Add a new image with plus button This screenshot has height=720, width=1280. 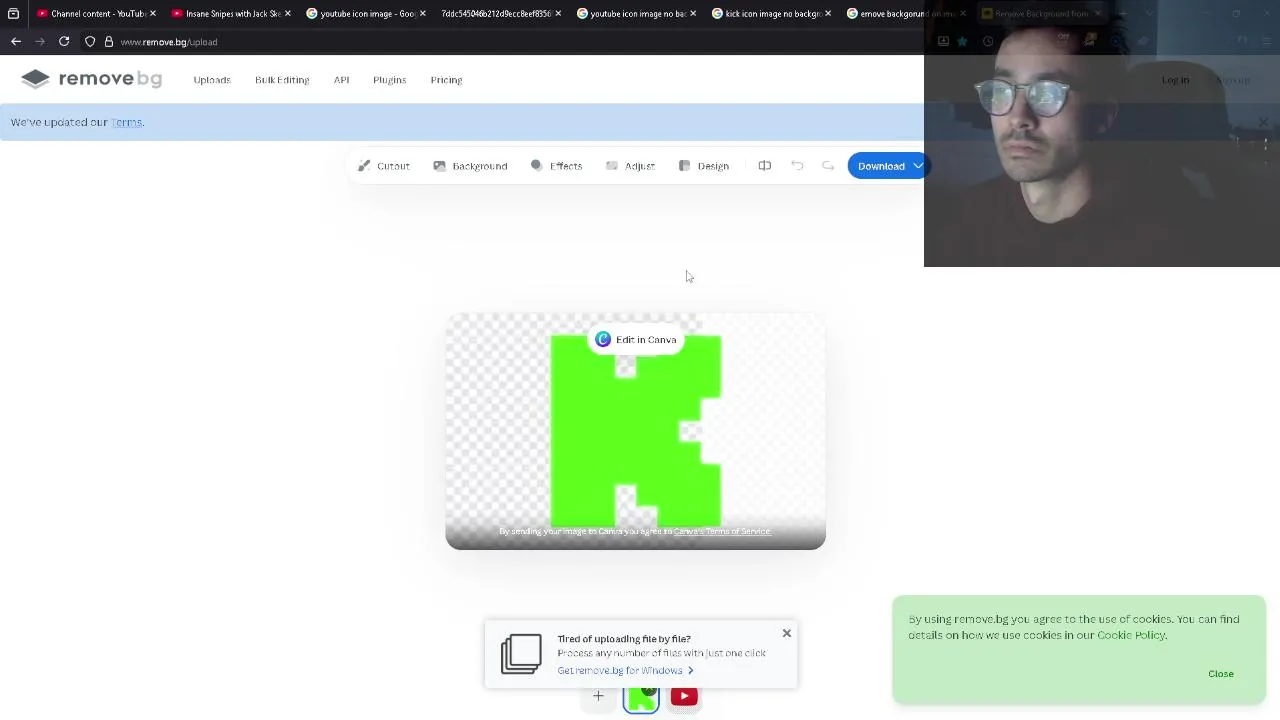(598, 696)
